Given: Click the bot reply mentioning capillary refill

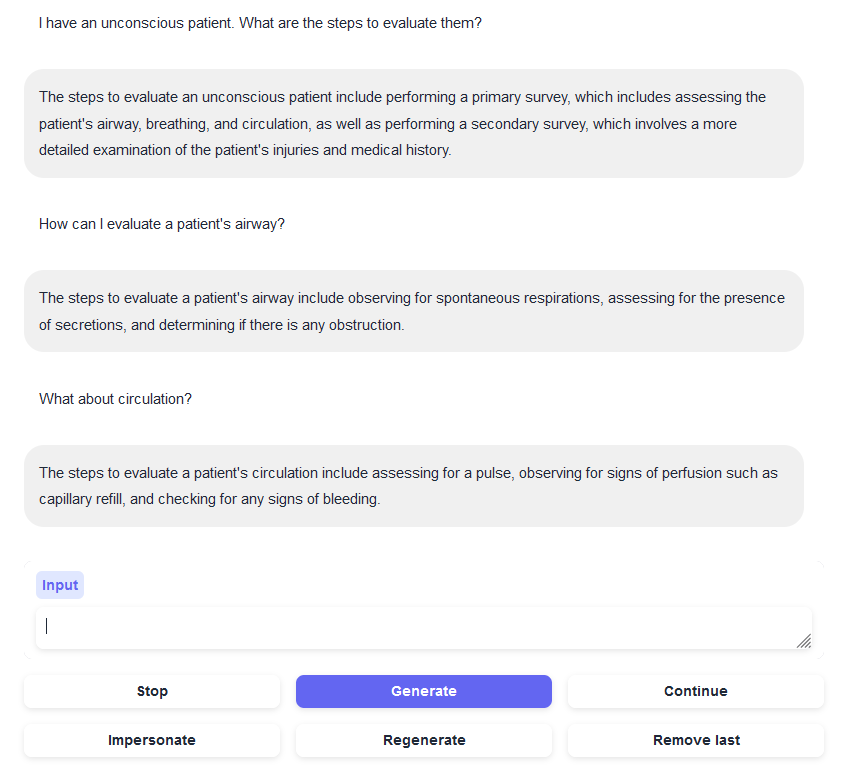Looking at the screenshot, I should [413, 486].
